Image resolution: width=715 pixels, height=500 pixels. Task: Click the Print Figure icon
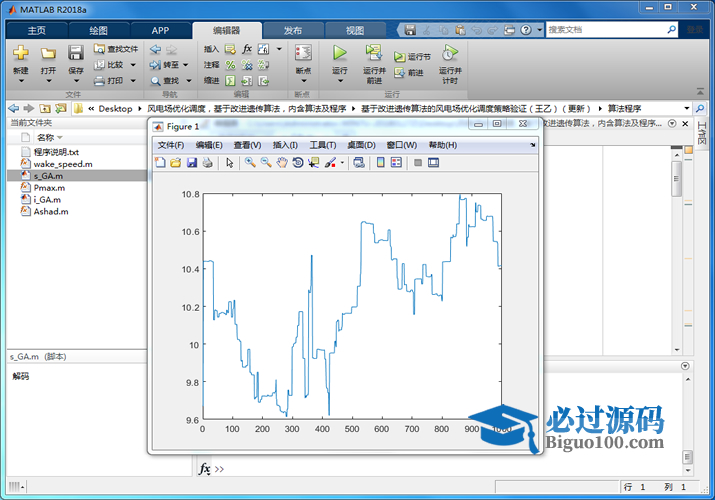click(x=207, y=163)
